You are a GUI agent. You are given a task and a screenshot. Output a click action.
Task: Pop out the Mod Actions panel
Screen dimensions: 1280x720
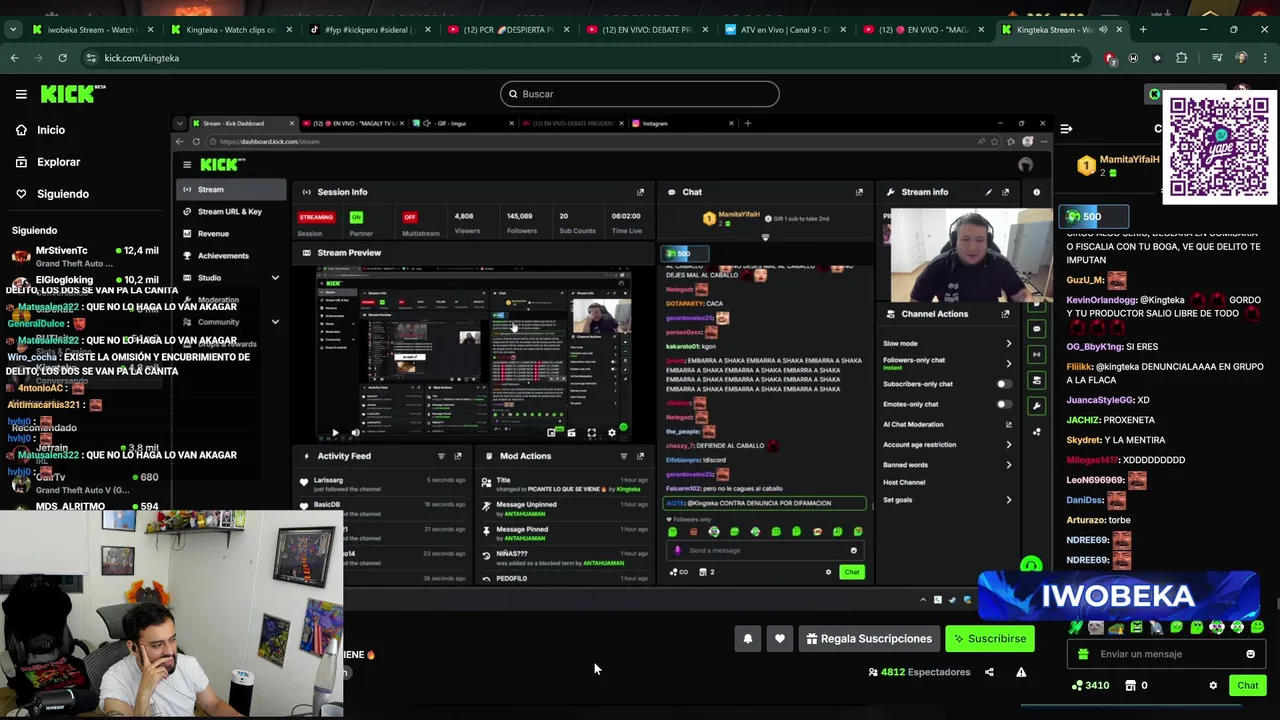(640, 456)
